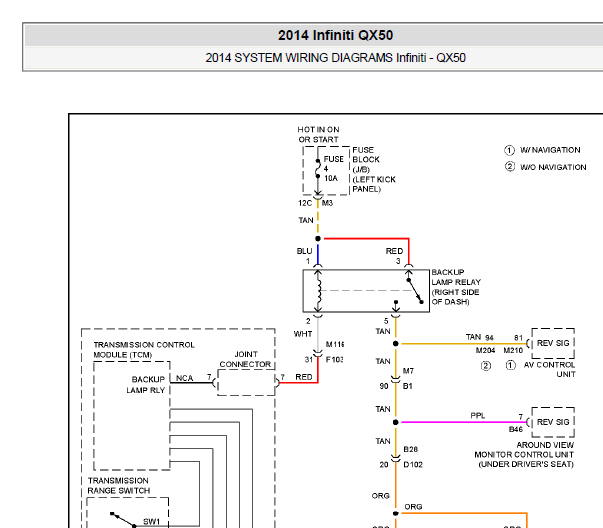
Task: Click the 'WHT' wire label below pin 2
Action: [x=303, y=334]
